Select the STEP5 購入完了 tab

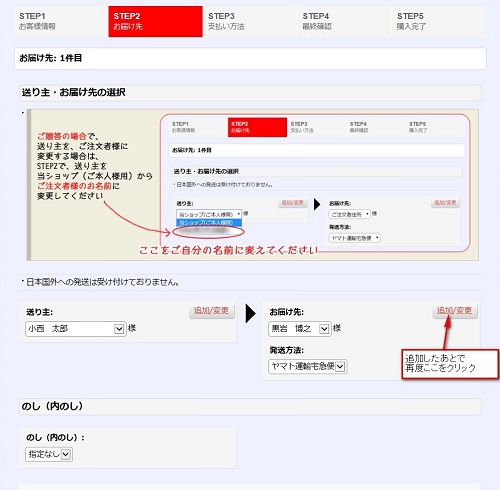click(439, 21)
